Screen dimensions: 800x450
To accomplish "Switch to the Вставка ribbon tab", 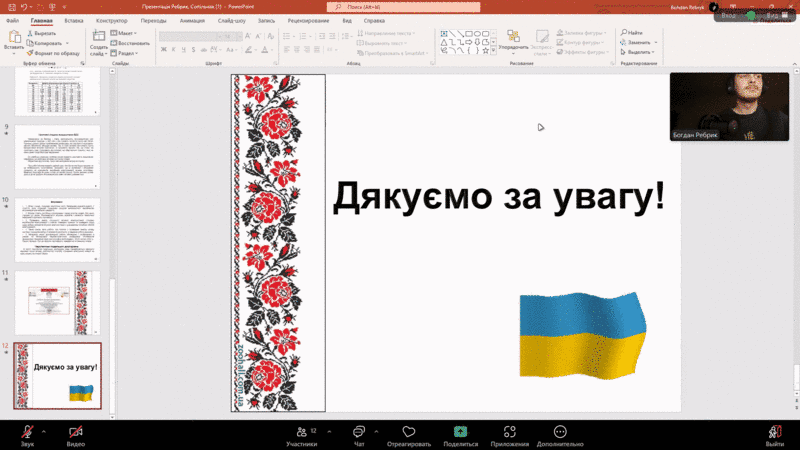I will 74,20.
